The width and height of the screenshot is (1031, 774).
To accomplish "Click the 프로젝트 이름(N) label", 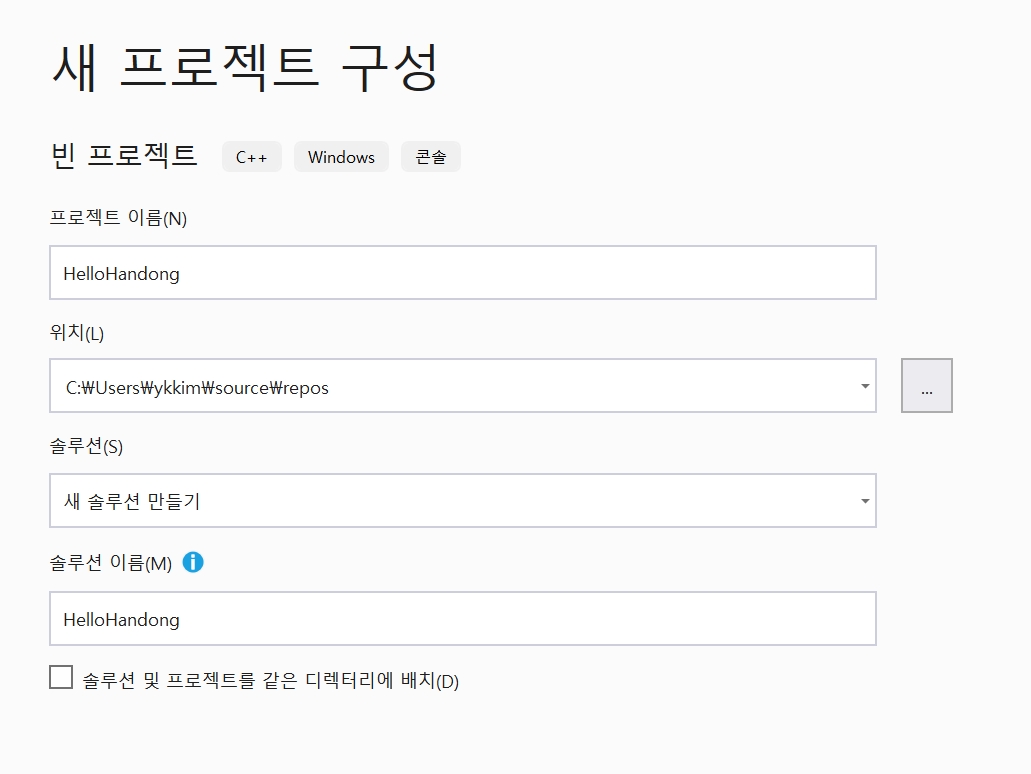I will coord(118,218).
